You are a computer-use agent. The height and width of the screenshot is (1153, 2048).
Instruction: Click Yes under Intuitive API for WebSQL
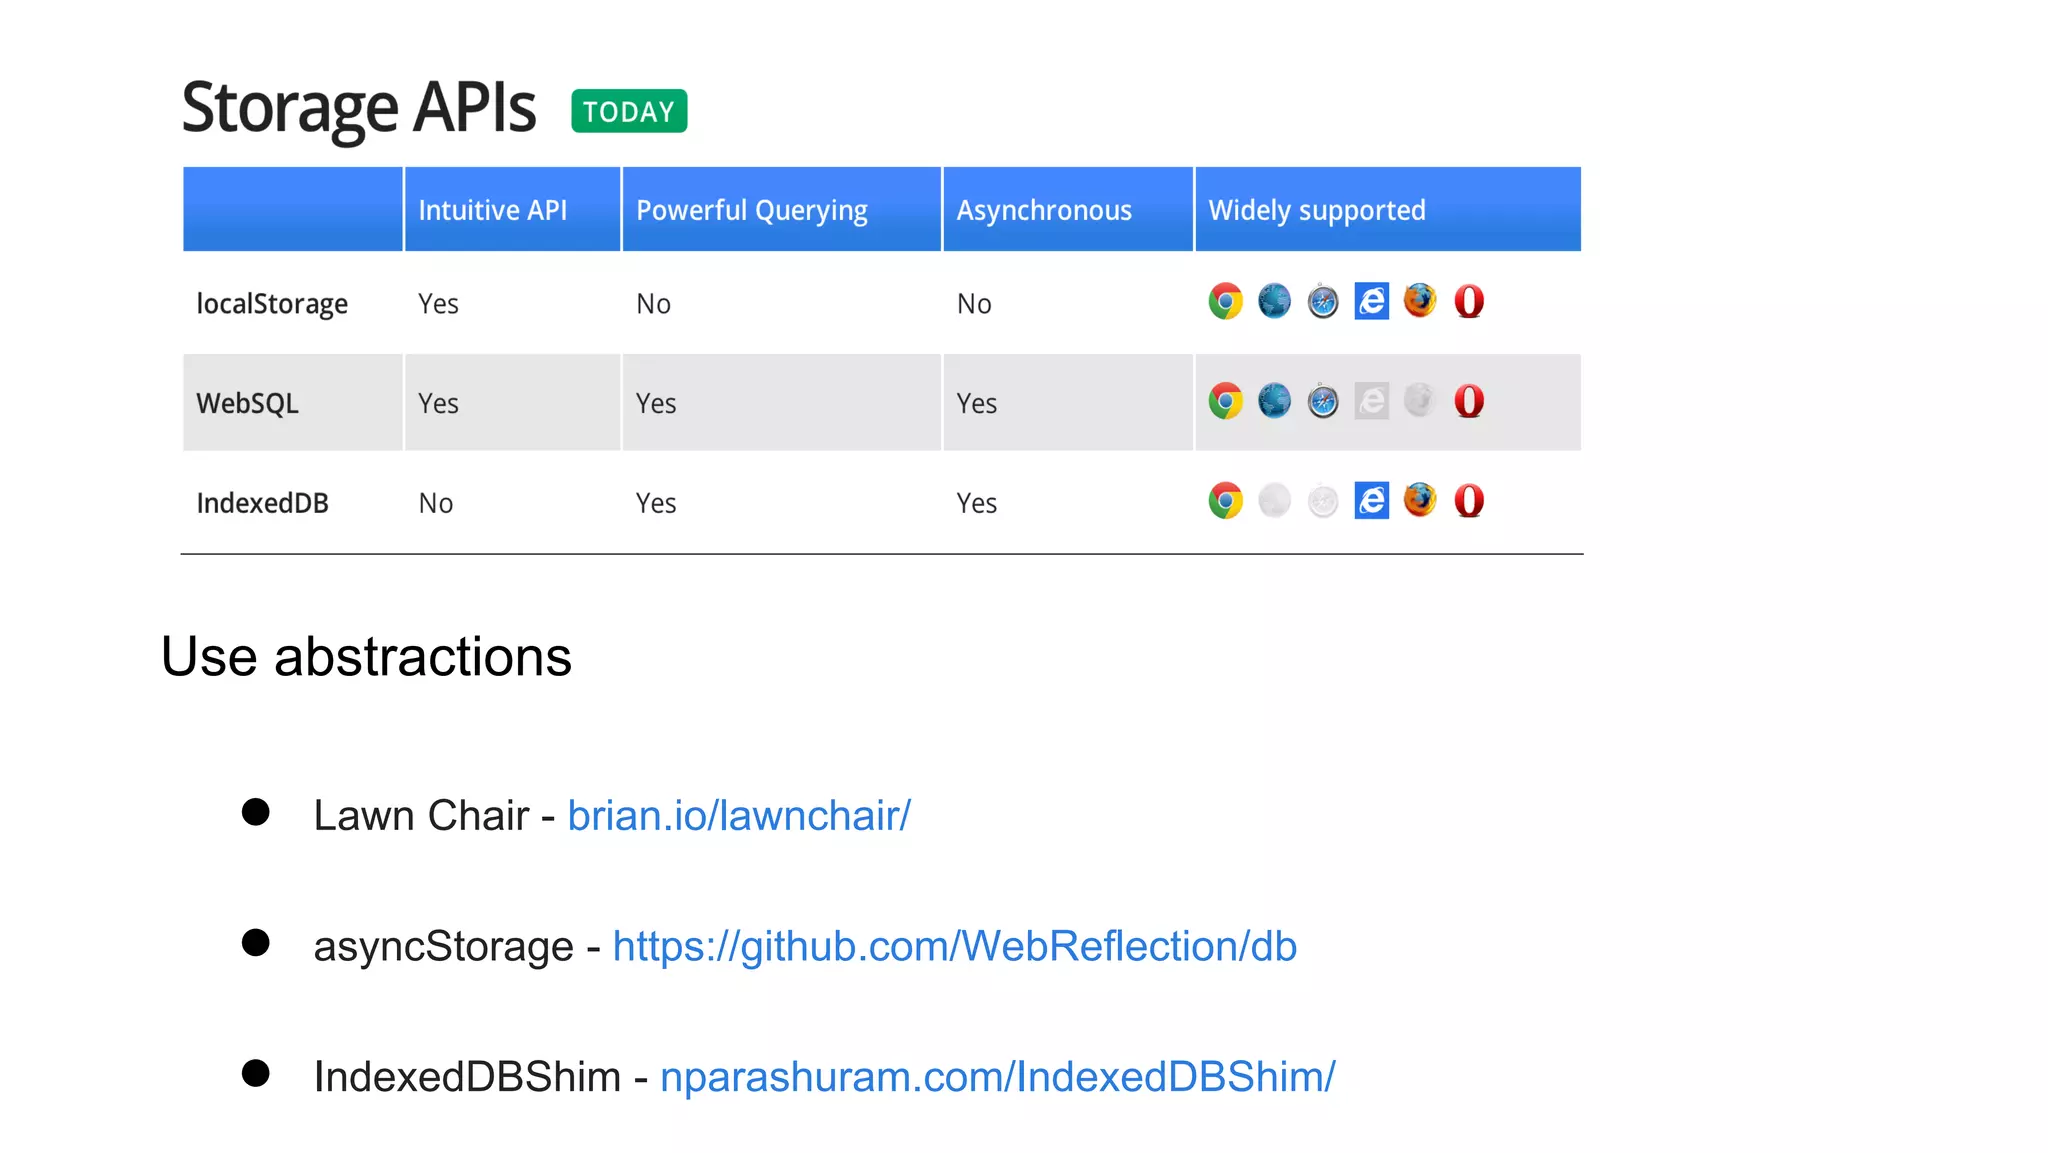pos(438,404)
